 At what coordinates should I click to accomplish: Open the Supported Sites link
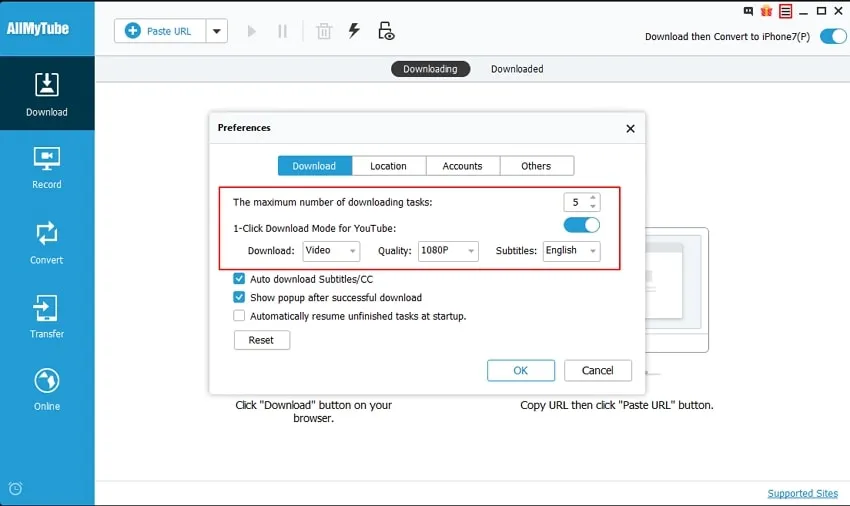pos(803,493)
